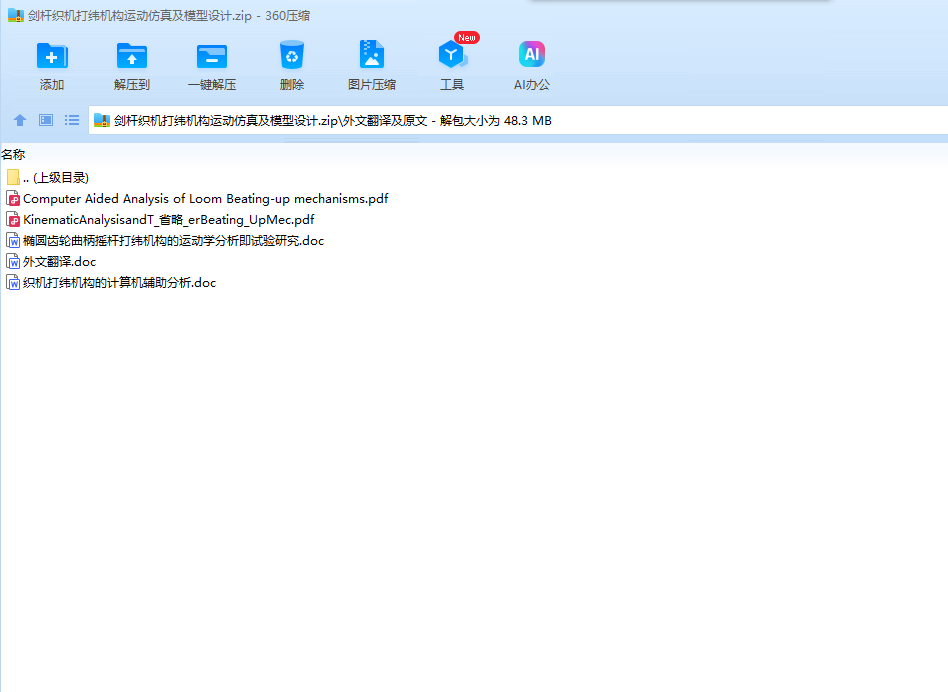Switch to list view mode icon
Screen dimensions: 948x692
pos(72,120)
